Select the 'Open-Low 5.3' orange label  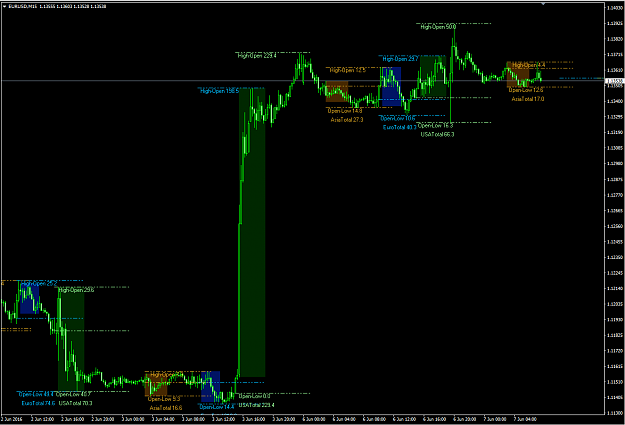click(x=164, y=399)
